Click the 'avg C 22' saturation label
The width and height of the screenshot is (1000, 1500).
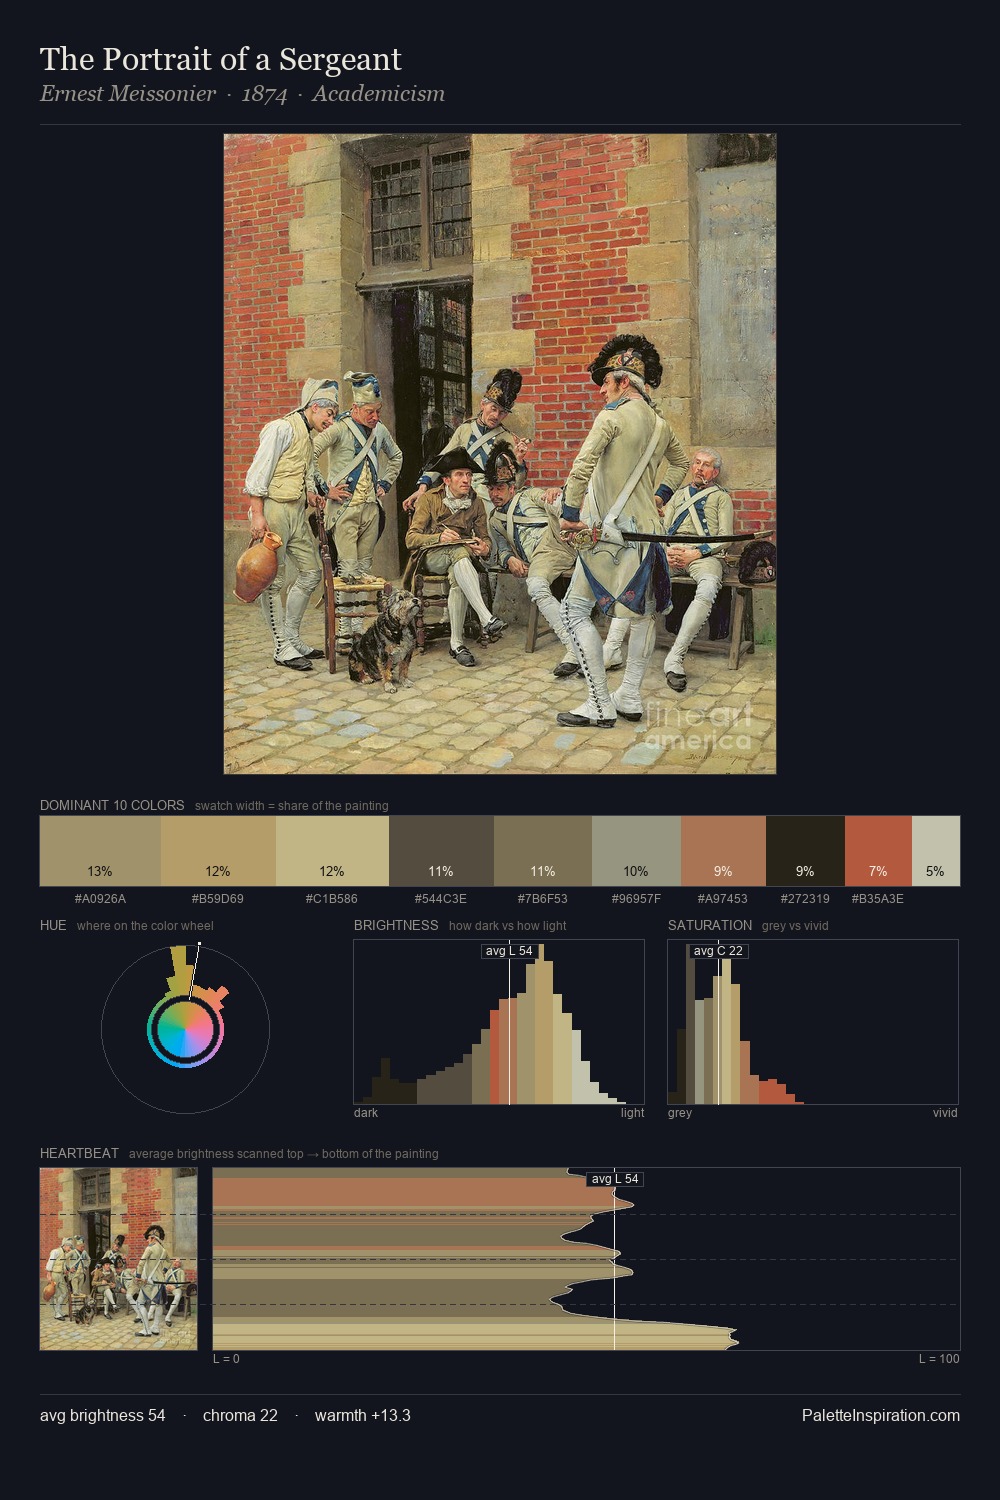(x=718, y=951)
